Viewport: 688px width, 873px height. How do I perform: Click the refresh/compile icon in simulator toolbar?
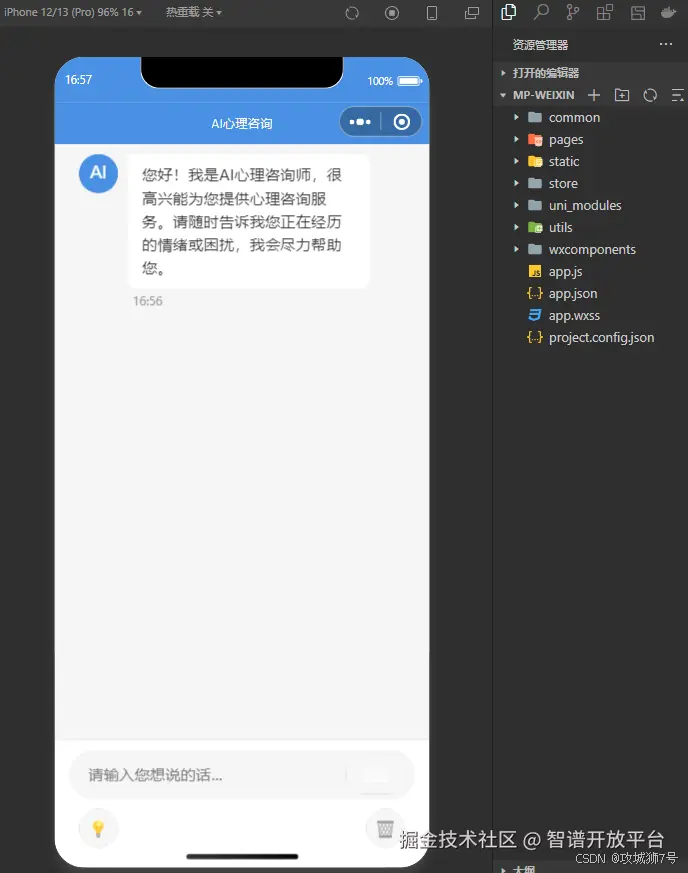click(x=352, y=13)
